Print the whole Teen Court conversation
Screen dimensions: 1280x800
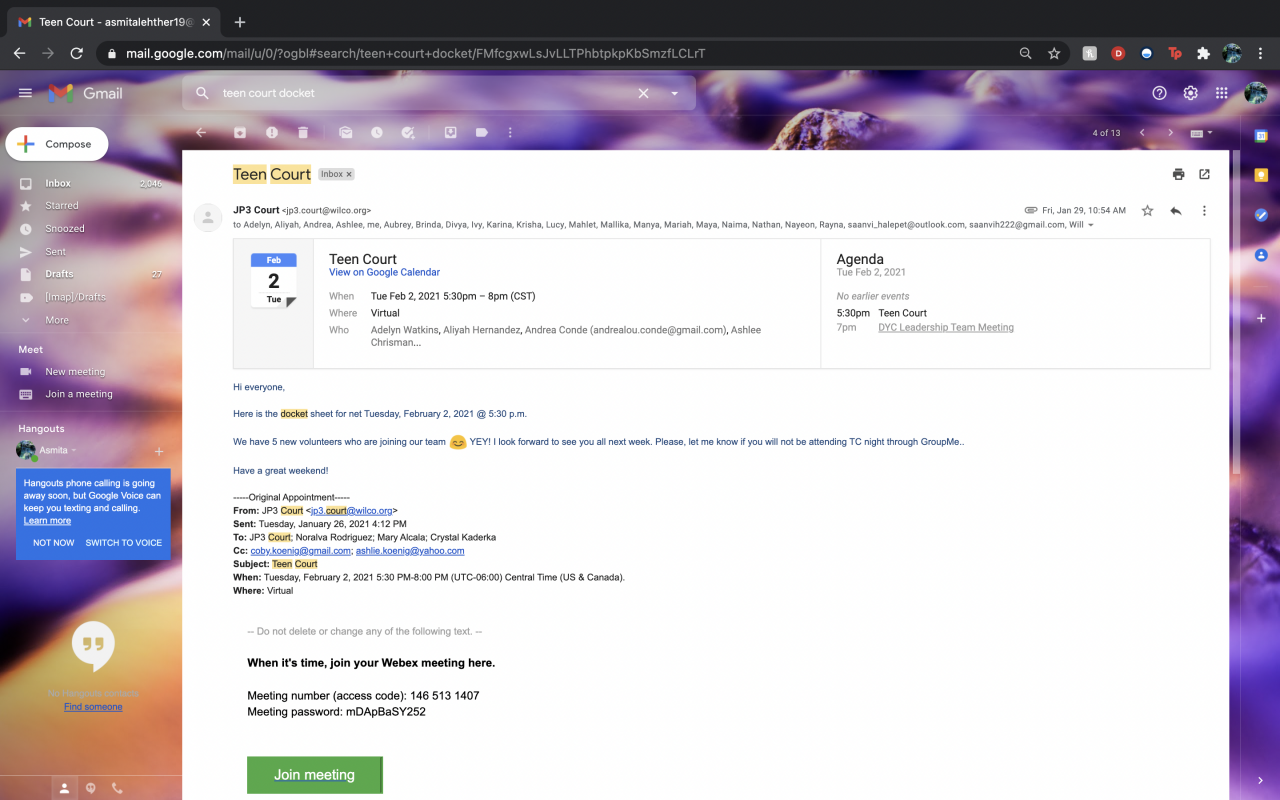point(1178,174)
